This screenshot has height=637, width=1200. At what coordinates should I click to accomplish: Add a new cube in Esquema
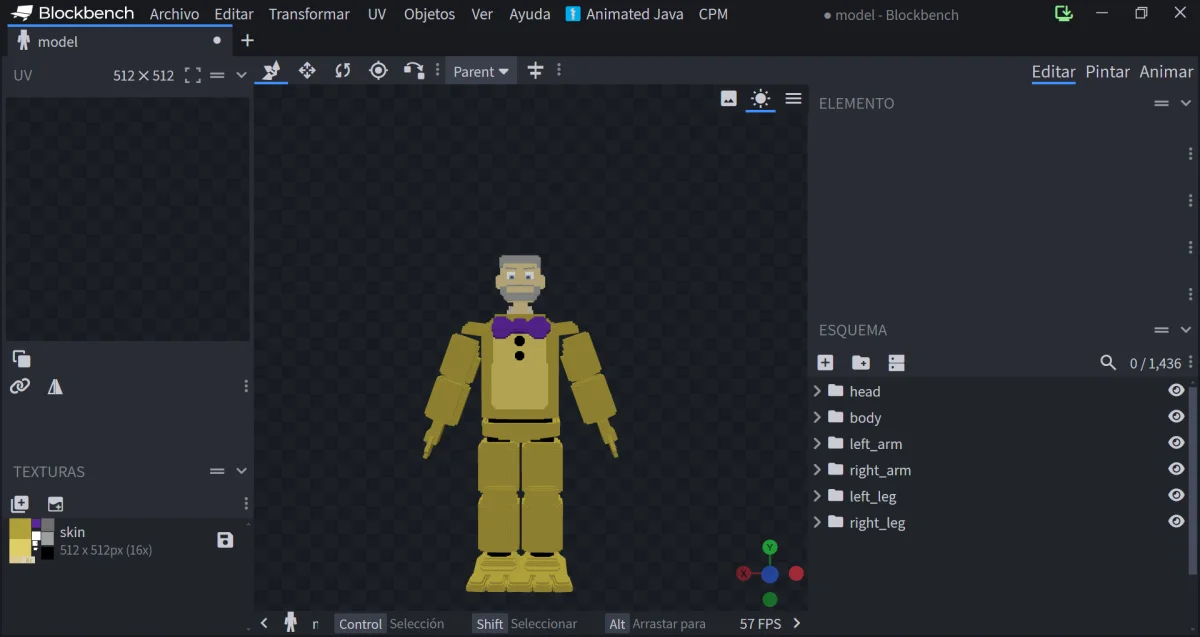(825, 363)
